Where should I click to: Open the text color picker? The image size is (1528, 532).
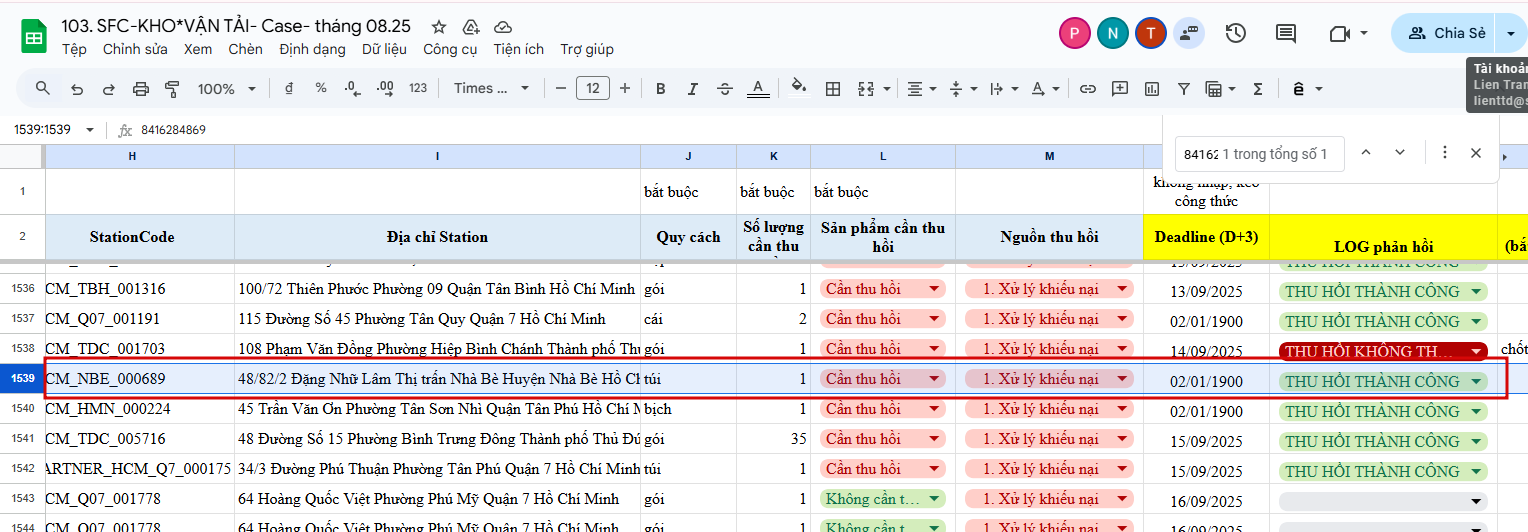(758, 88)
